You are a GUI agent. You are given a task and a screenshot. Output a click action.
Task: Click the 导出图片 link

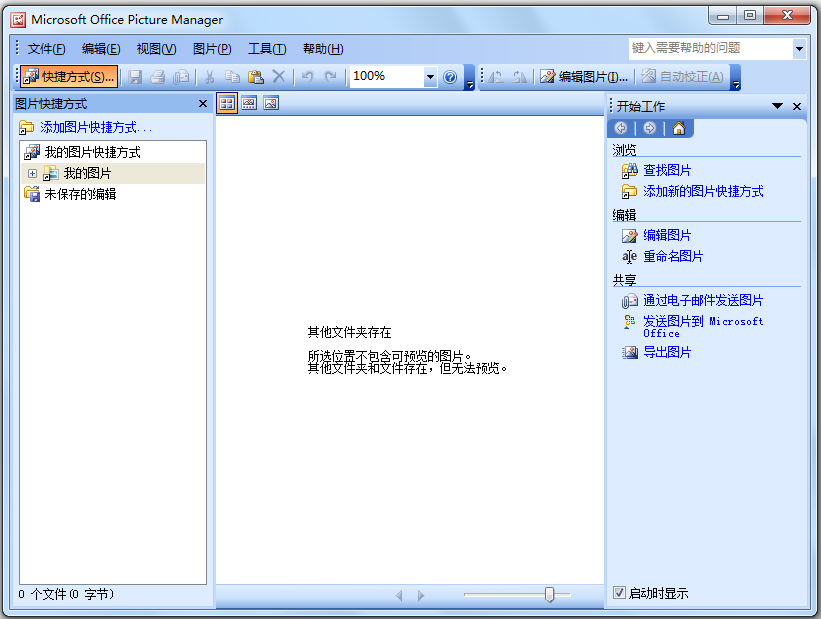pyautogui.click(x=667, y=352)
